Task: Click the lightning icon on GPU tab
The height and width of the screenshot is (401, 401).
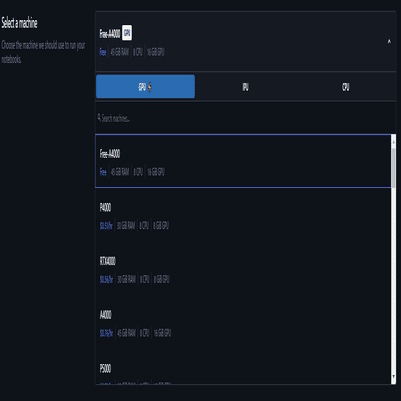Action: click(x=150, y=87)
